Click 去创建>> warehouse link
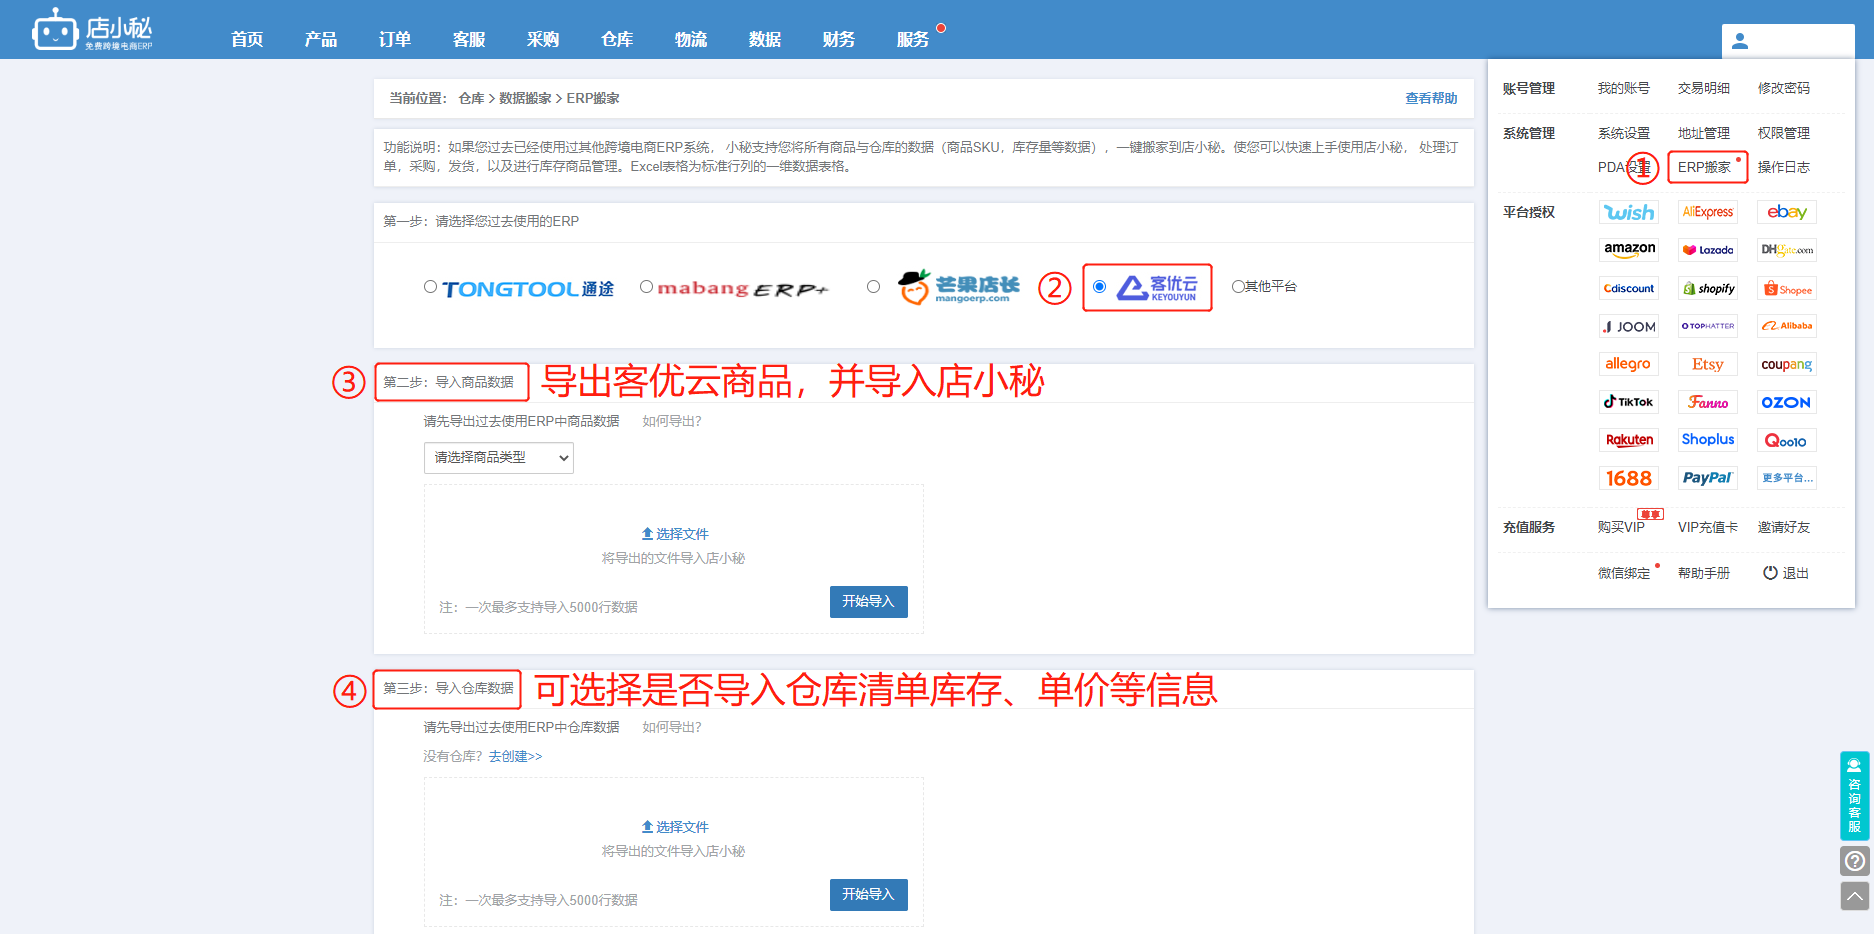The height and width of the screenshot is (934, 1874). [515, 757]
